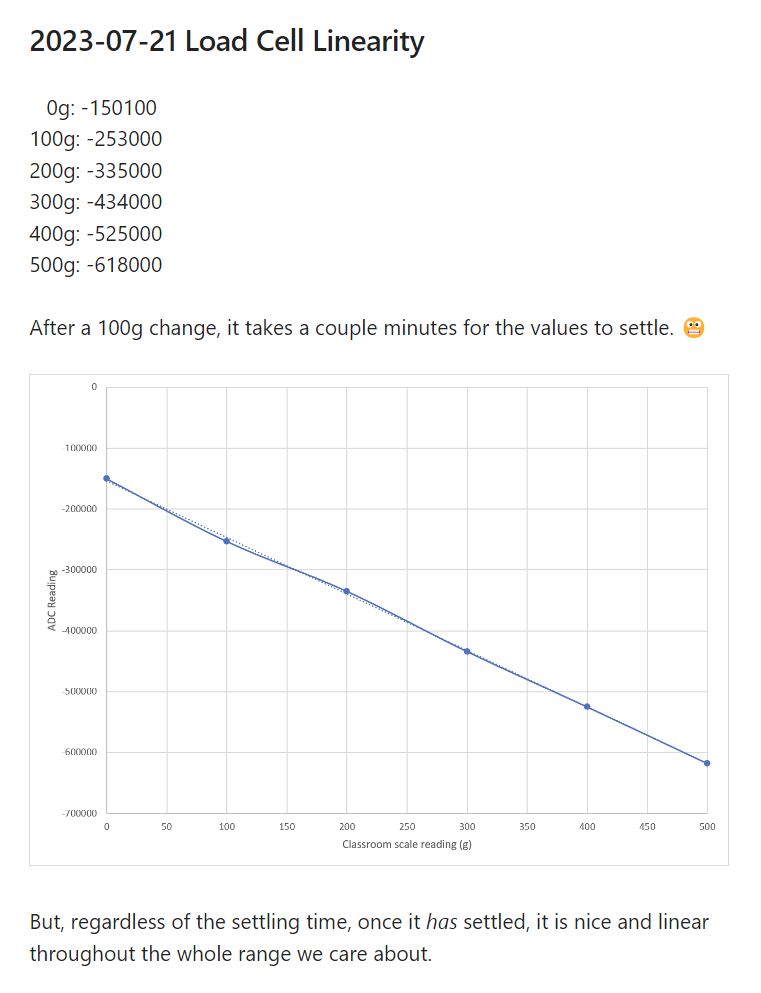The width and height of the screenshot is (761, 993).
Task: Click the '500g: -618000' text line
Action: click(x=96, y=265)
